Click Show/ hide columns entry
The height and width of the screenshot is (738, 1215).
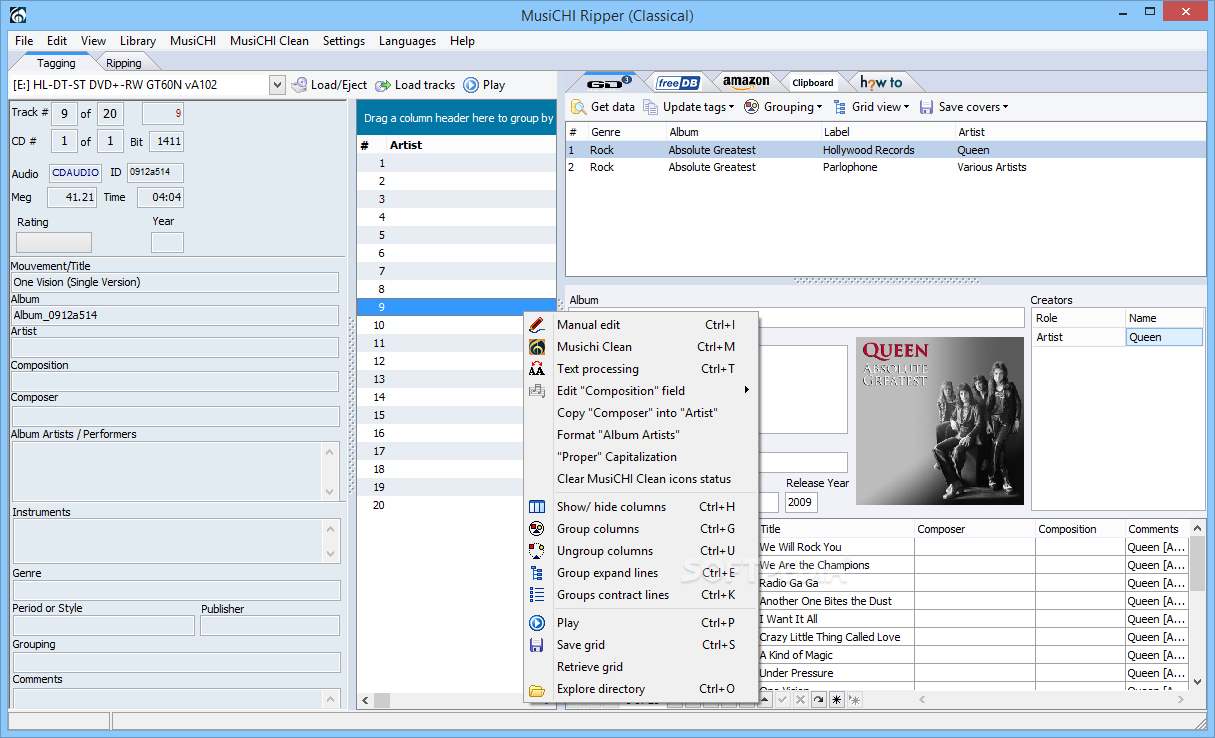pyautogui.click(x=641, y=507)
